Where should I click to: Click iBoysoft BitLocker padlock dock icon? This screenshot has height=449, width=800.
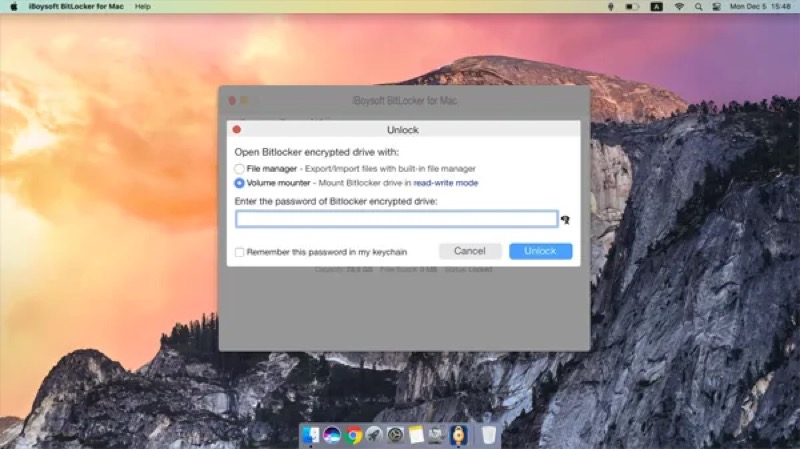458,435
